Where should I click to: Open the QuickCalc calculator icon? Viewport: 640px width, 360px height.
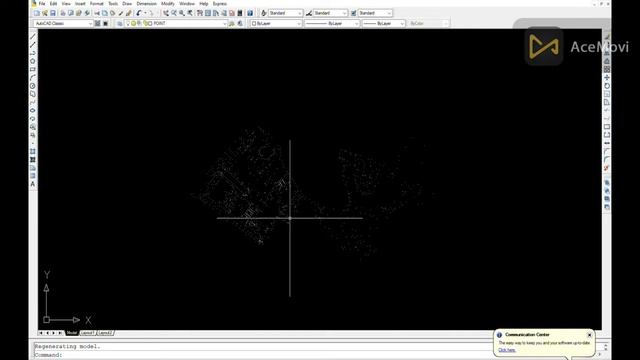(x=240, y=13)
